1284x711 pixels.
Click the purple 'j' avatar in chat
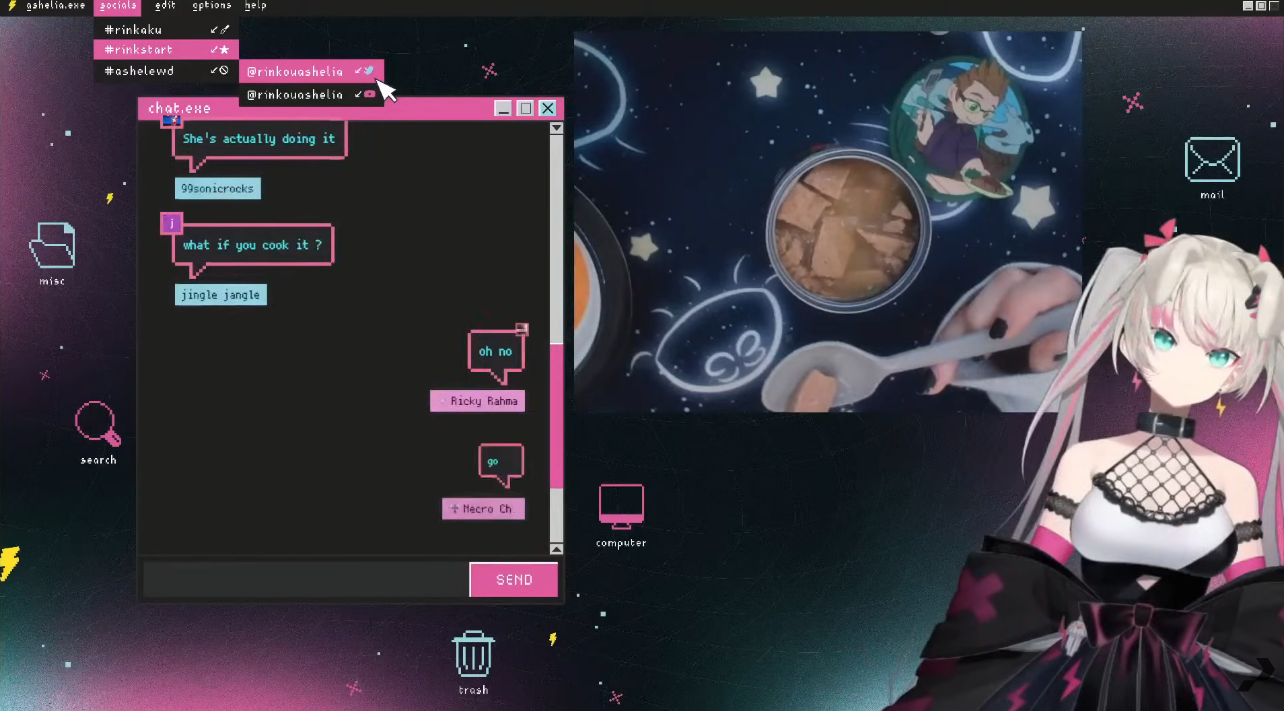[171, 223]
